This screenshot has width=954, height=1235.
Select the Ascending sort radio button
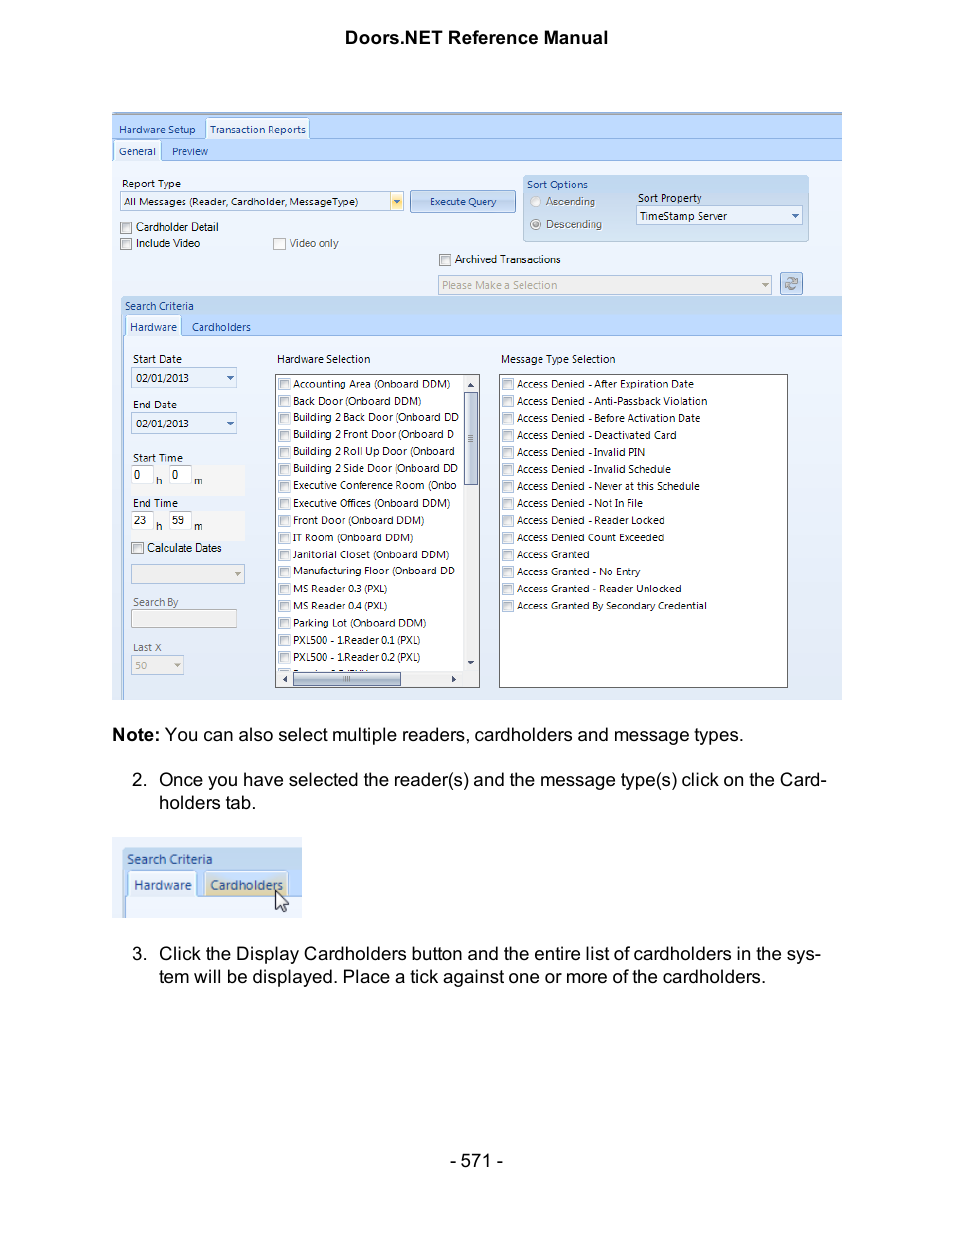coord(536,202)
